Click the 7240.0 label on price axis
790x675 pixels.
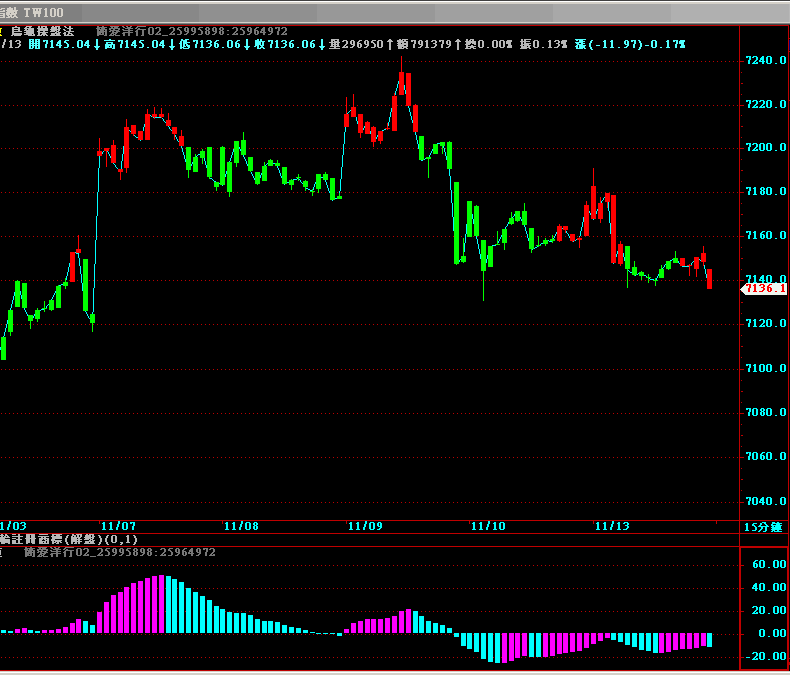coord(766,61)
